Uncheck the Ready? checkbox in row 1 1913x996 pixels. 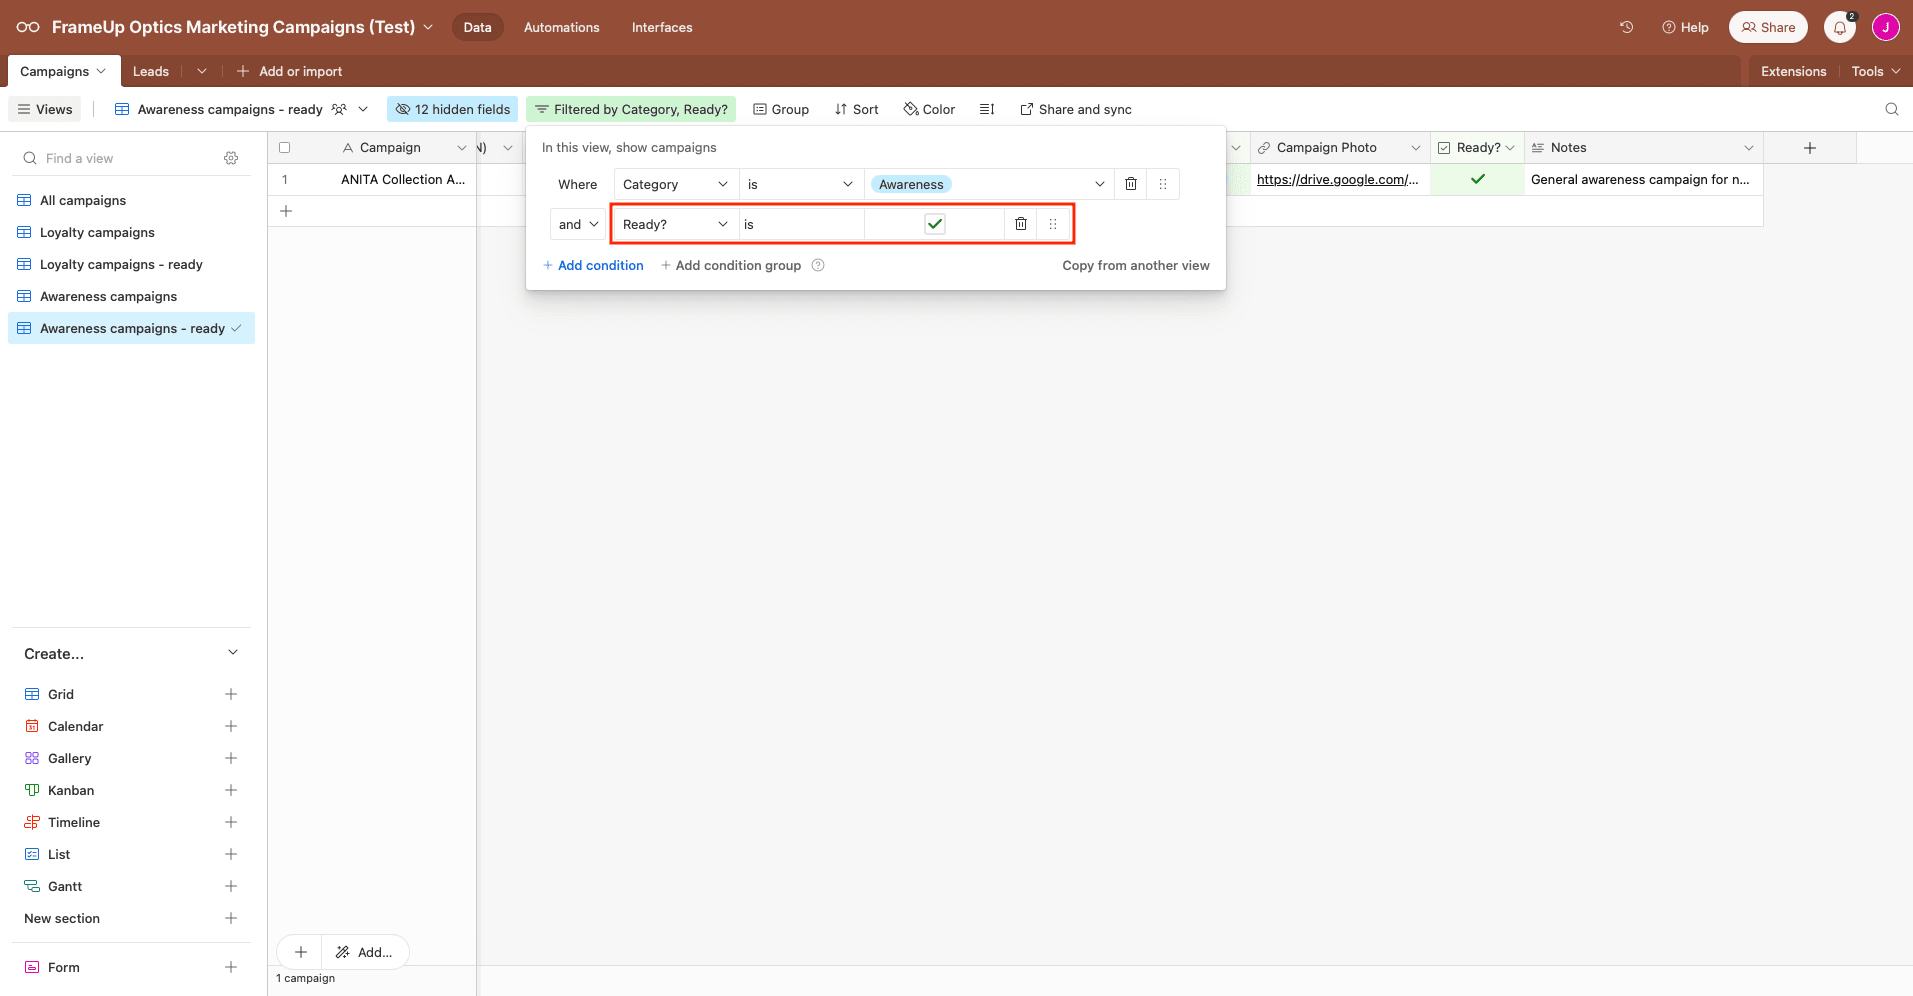[x=1476, y=180]
